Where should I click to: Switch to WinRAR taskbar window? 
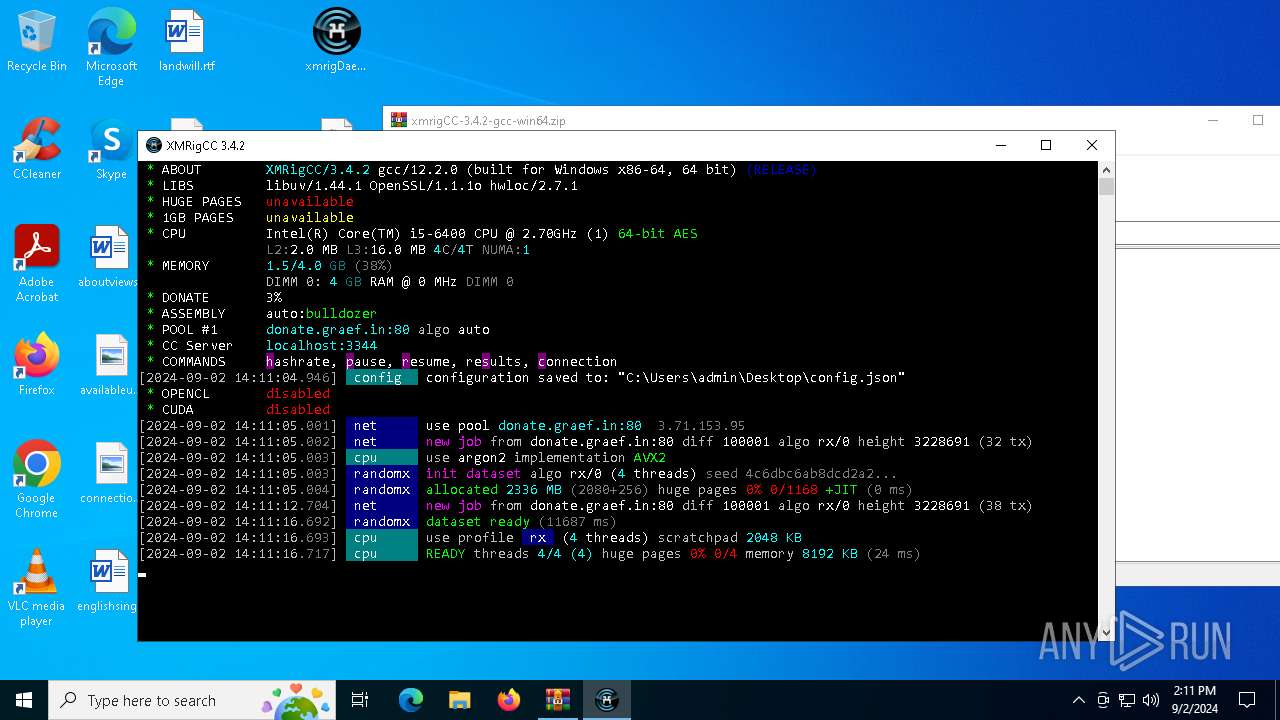[x=558, y=700]
